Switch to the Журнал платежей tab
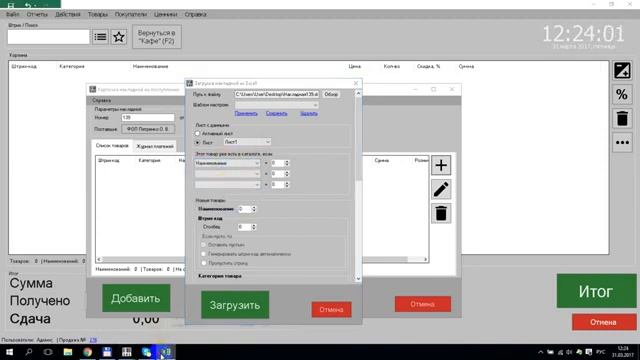Screen dimensions: 640x360 click(155, 146)
